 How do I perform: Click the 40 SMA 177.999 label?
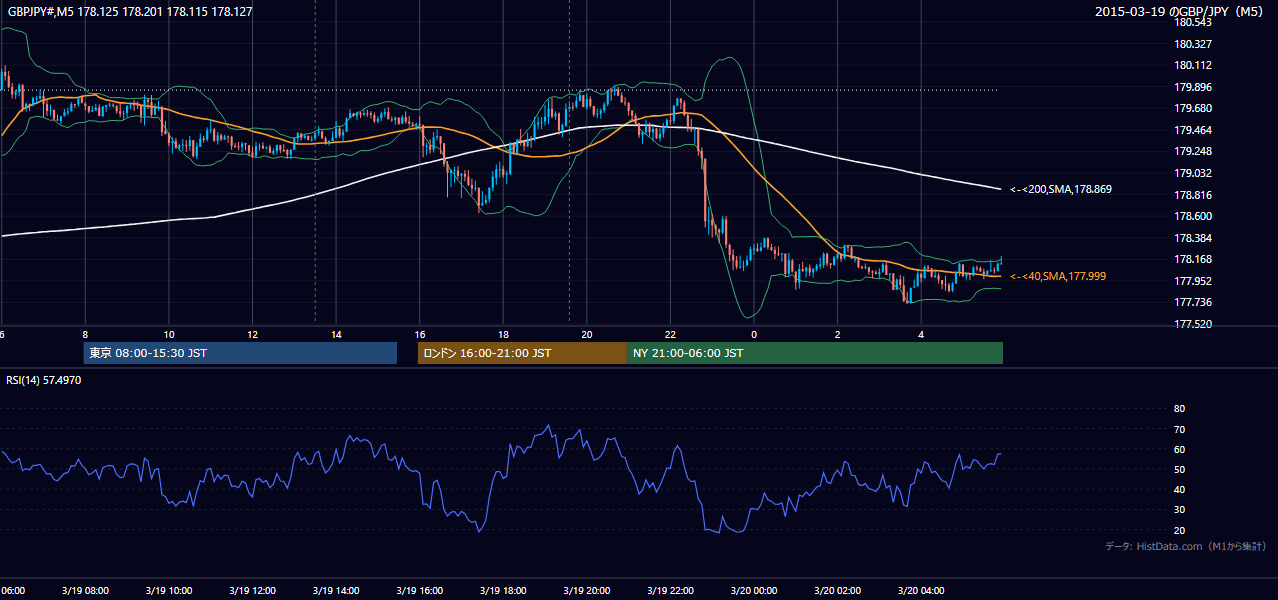click(1058, 276)
